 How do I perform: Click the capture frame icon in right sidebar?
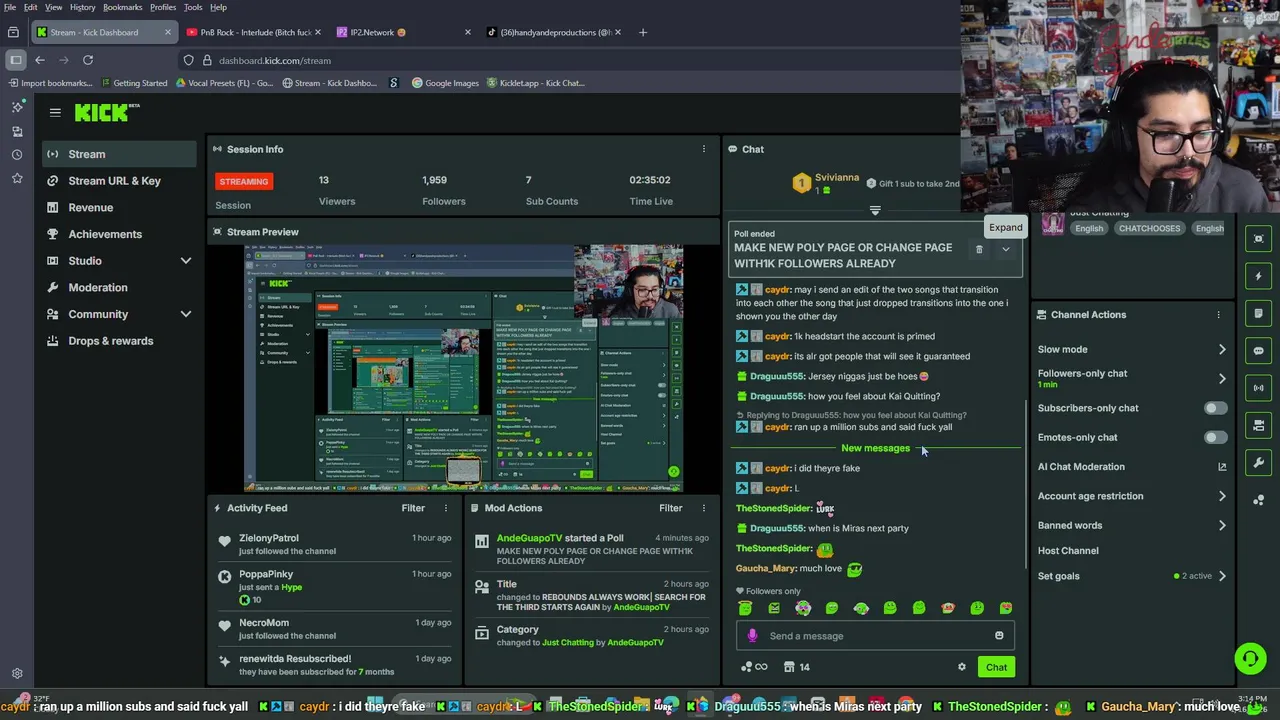coord(1258,238)
